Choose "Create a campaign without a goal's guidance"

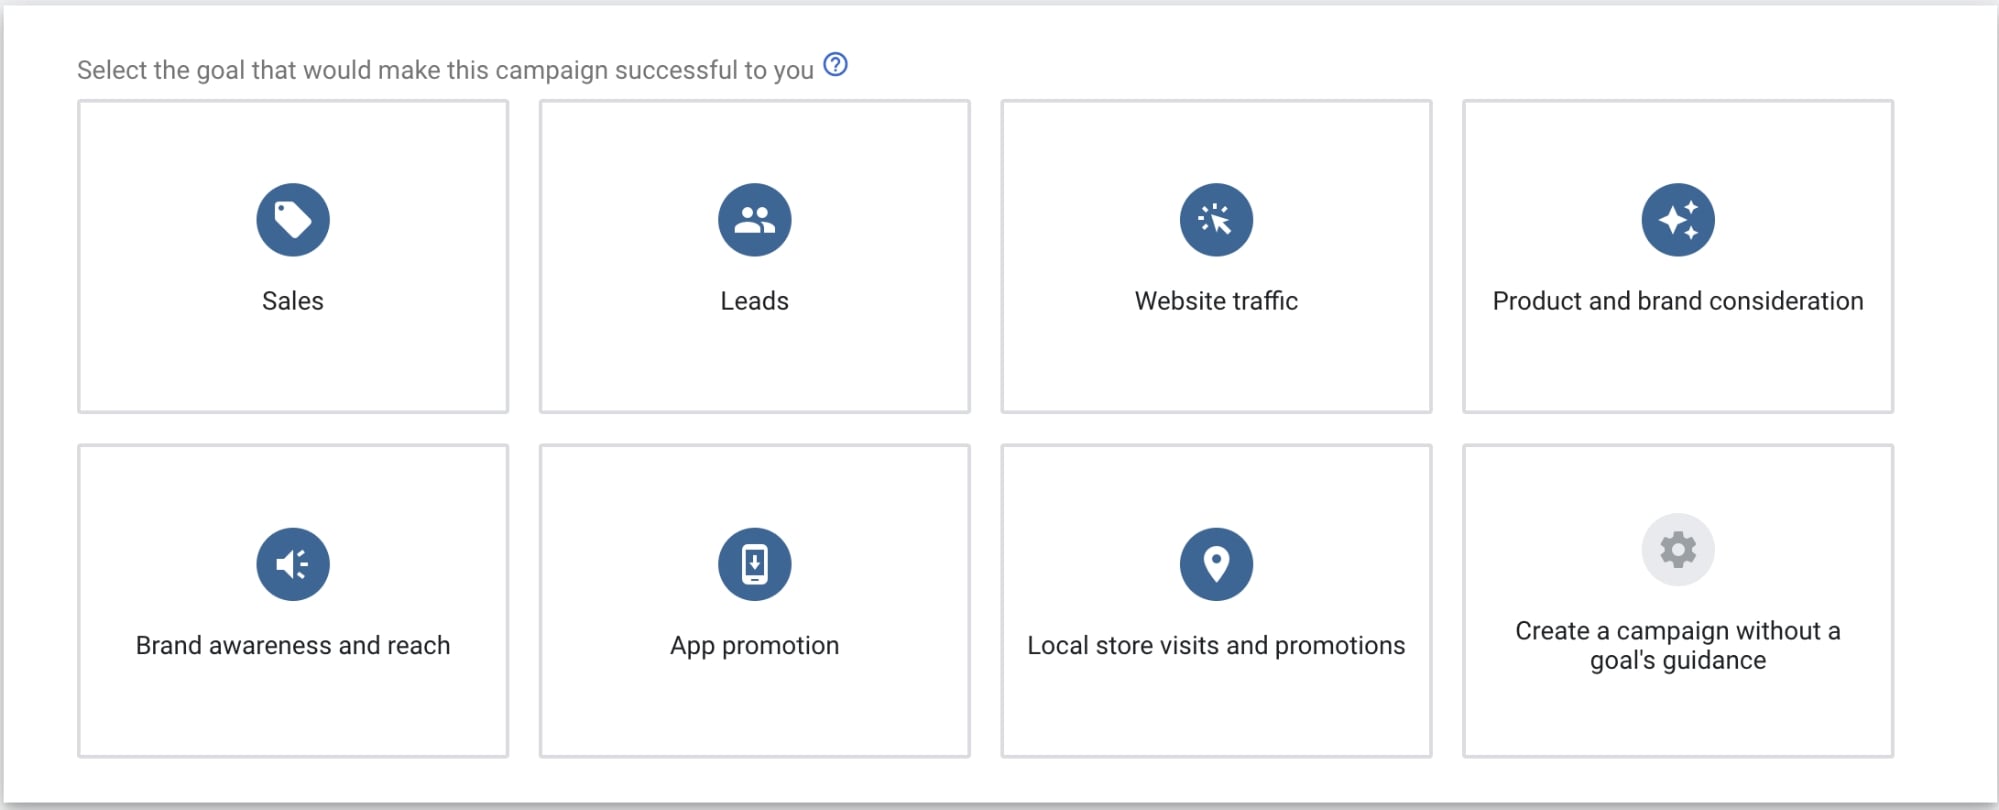pos(1678,645)
